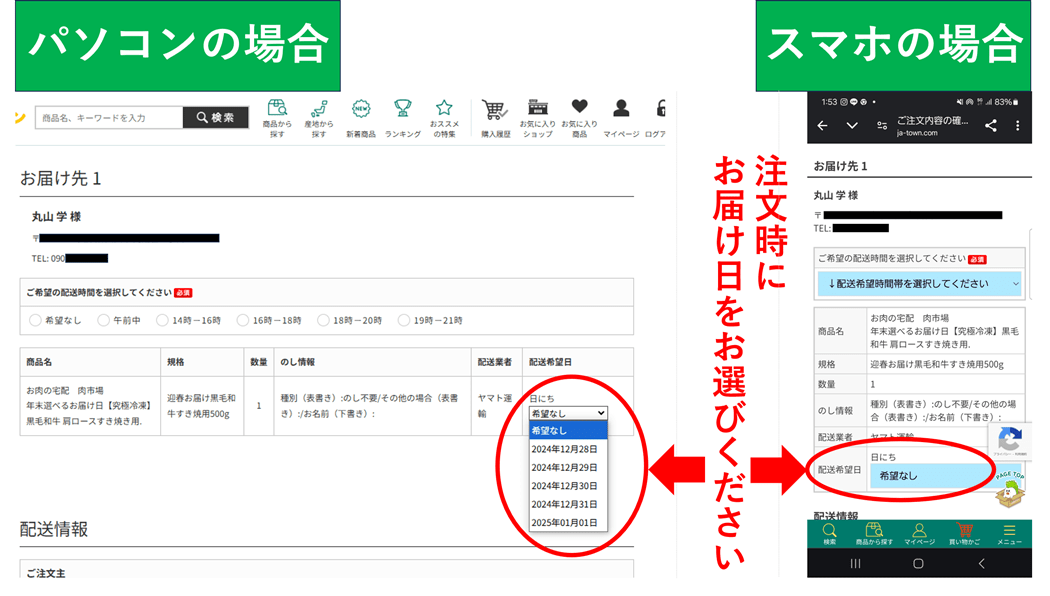Select the 希望なし delivery time radio button
The width and height of the screenshot is (1050, 596).
[36, 320]
